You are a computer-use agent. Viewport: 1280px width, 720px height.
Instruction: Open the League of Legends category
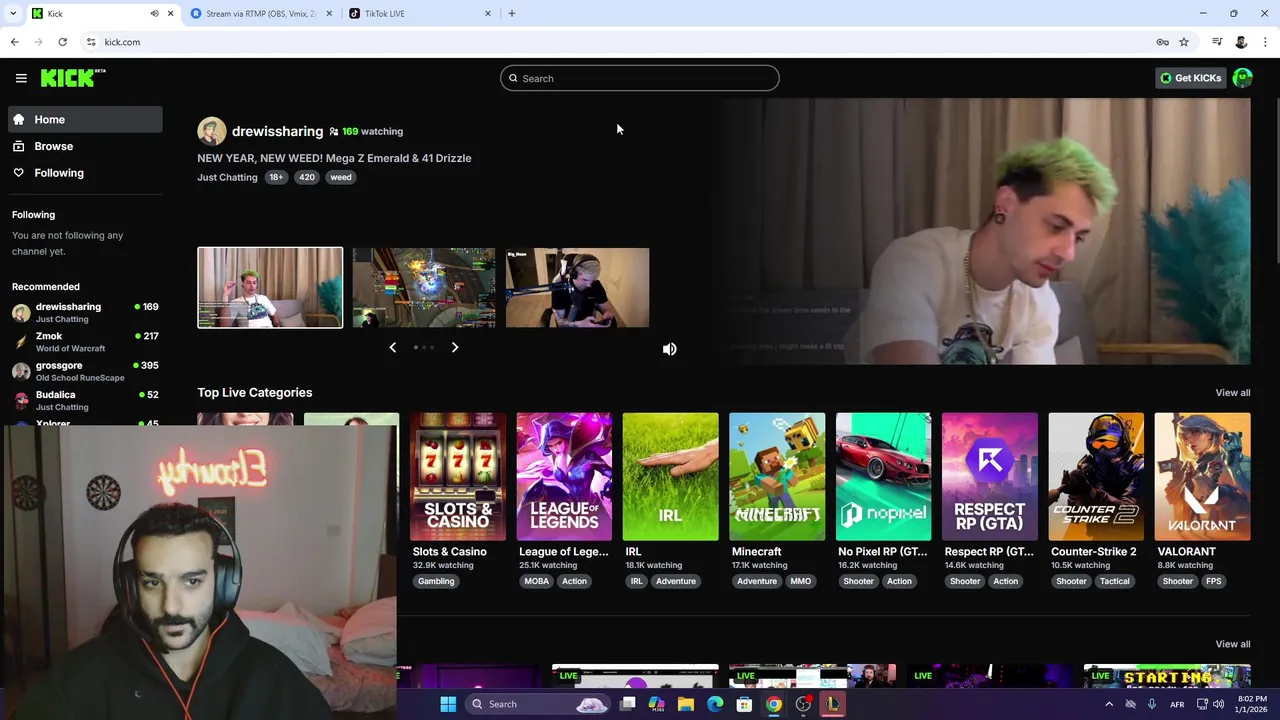pyautogui.click(x=564, y=477)
